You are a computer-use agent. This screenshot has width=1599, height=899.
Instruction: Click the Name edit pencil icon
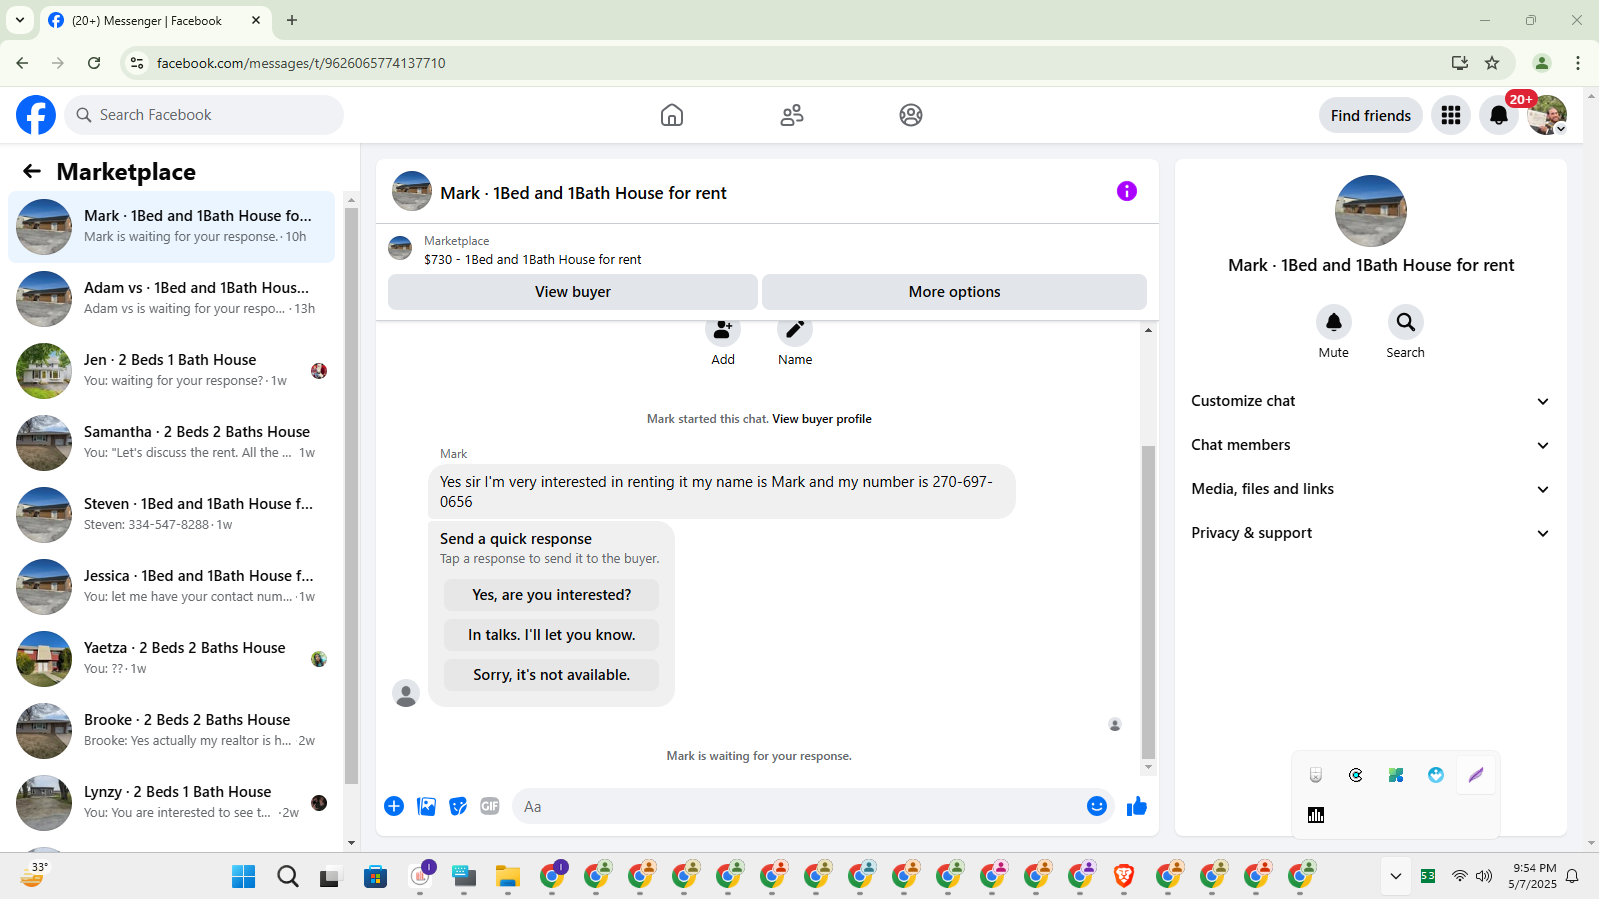795,330
